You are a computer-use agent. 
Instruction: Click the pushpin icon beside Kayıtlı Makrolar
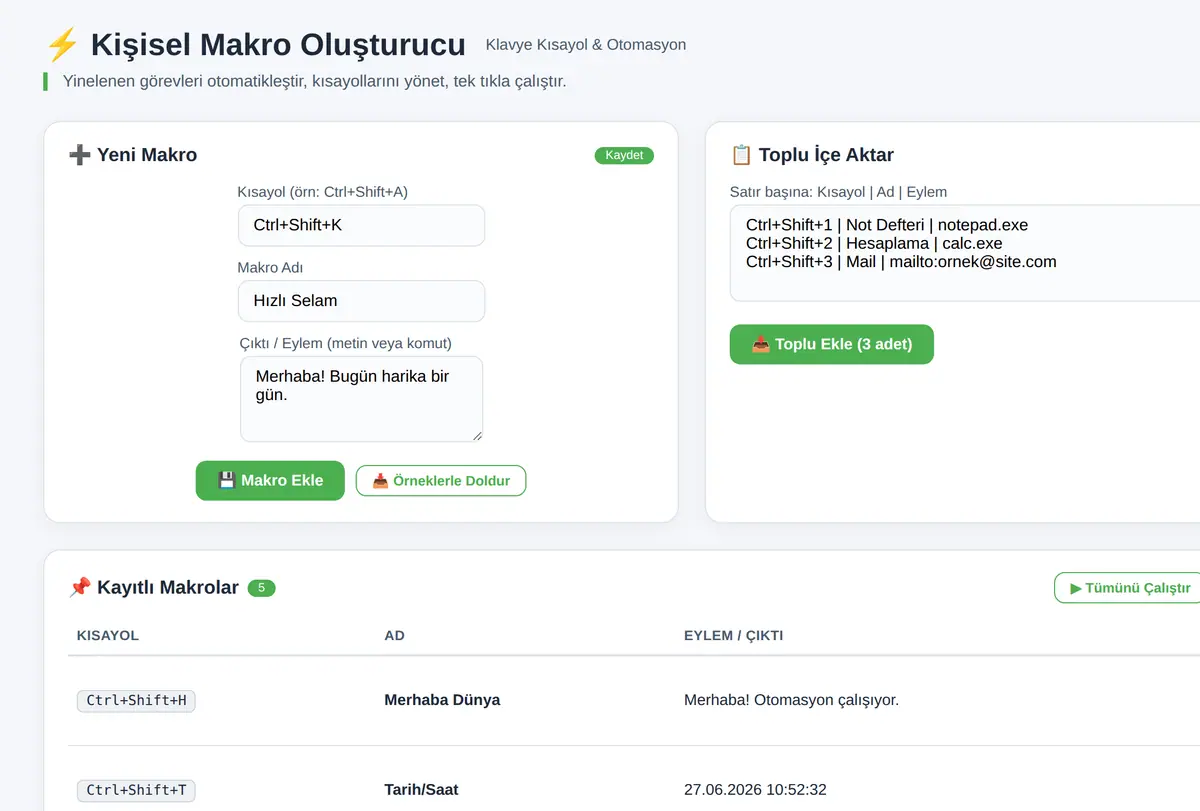(79, 588)
